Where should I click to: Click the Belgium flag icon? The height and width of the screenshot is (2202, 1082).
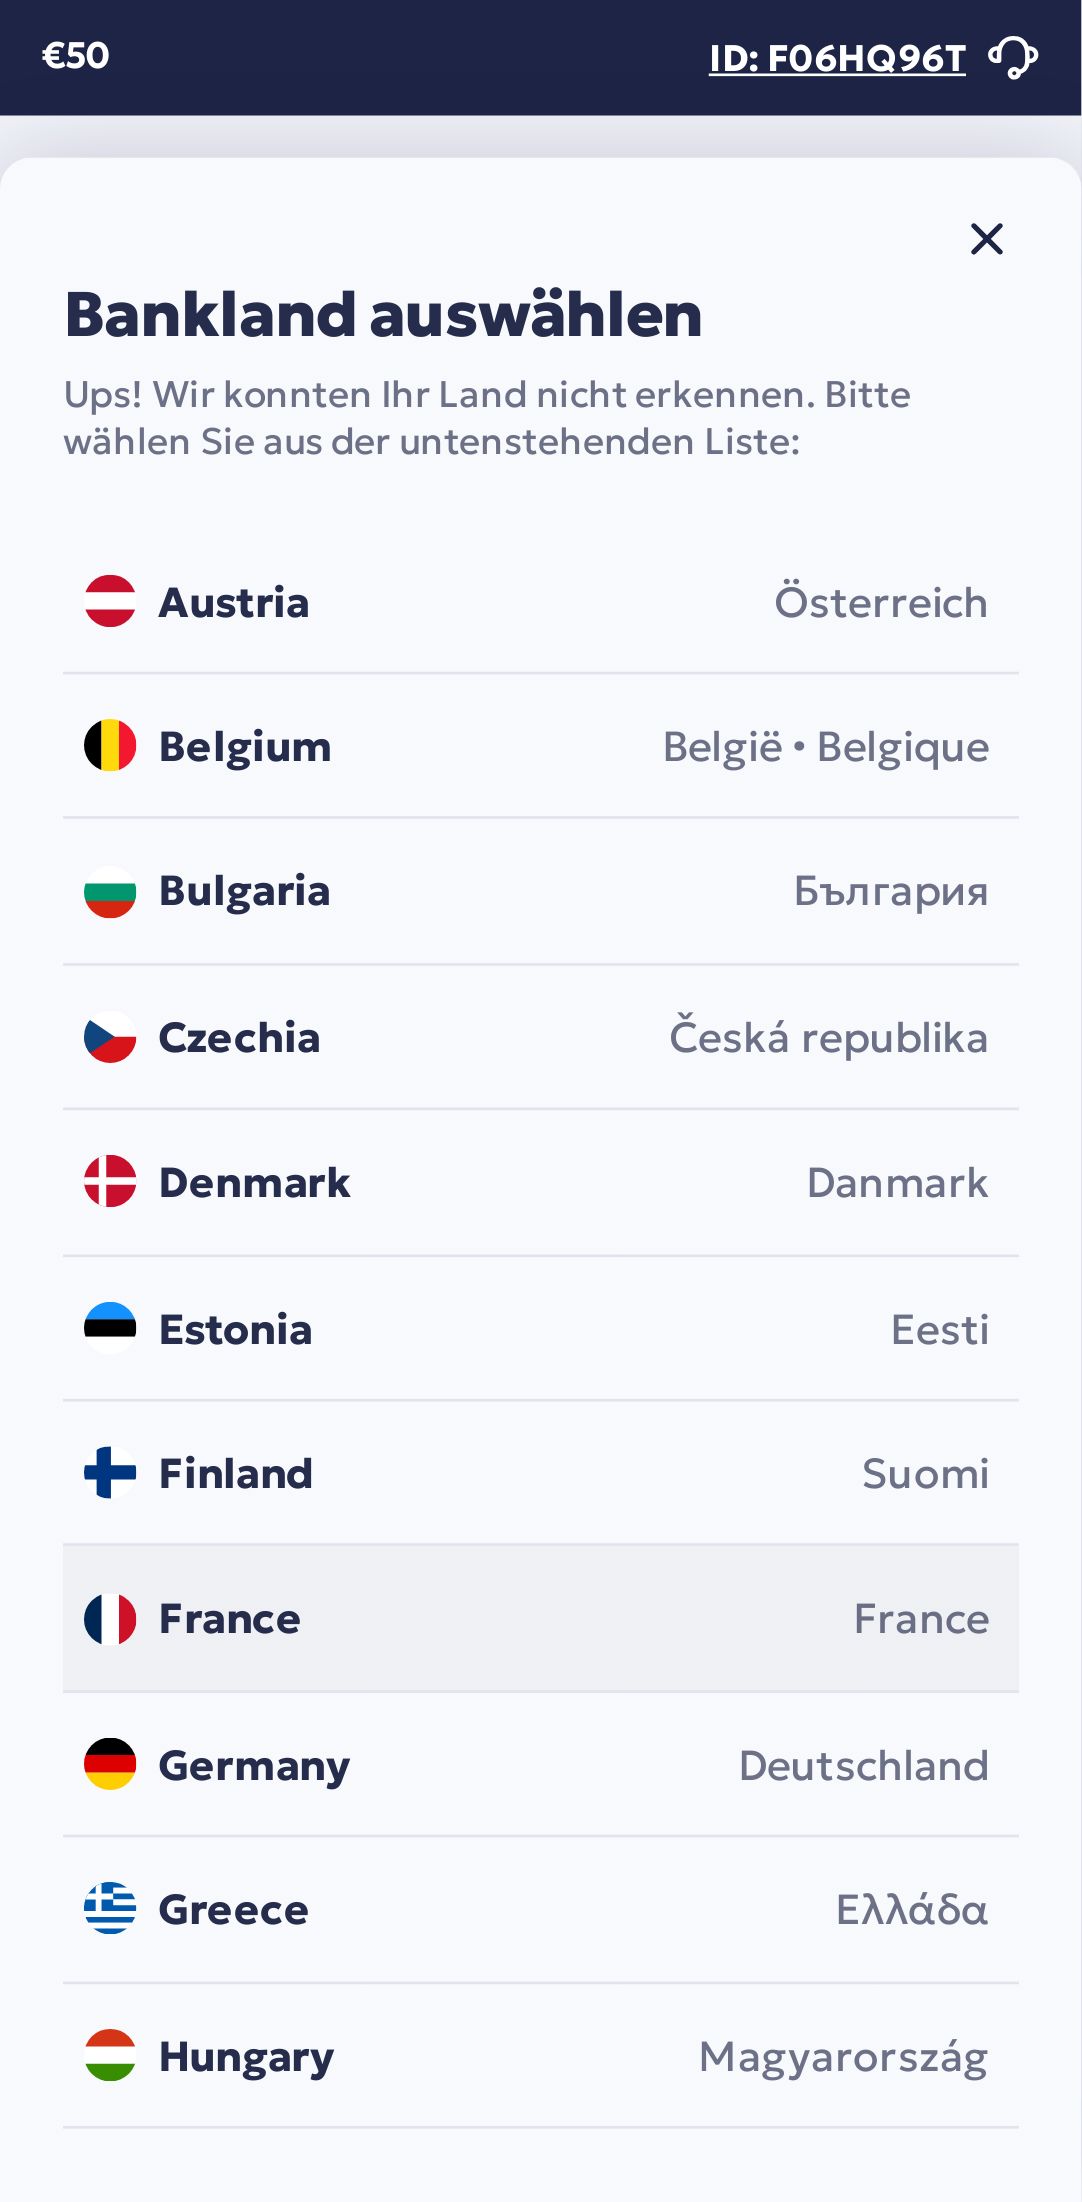110,746
